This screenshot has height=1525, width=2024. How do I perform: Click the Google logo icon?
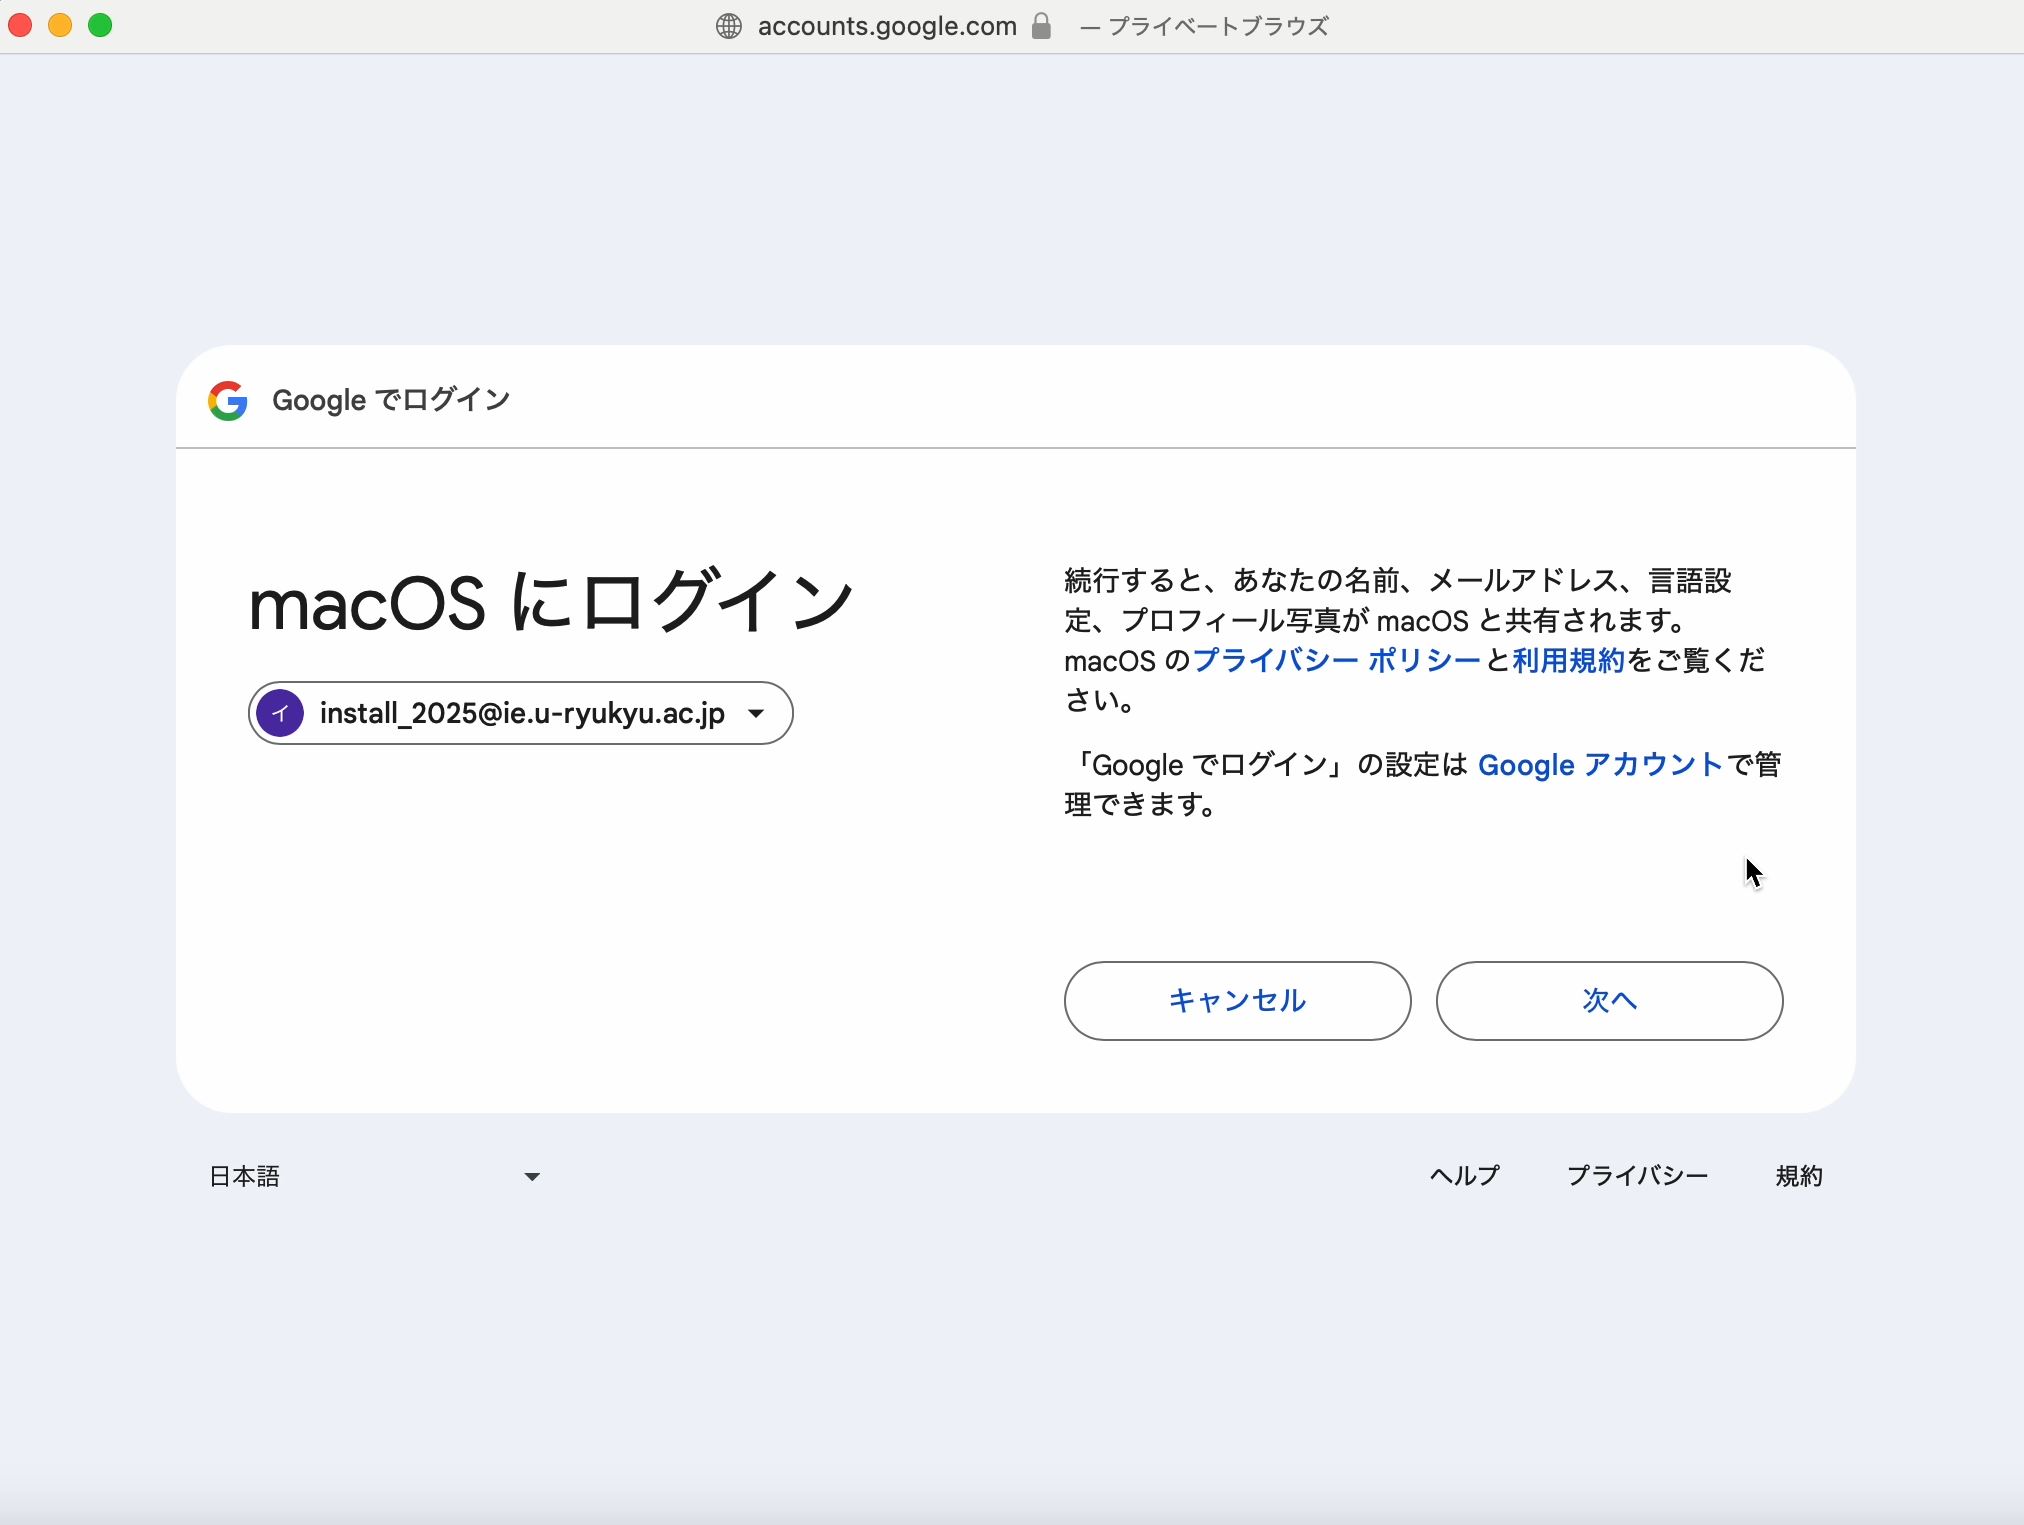[228, 400]
